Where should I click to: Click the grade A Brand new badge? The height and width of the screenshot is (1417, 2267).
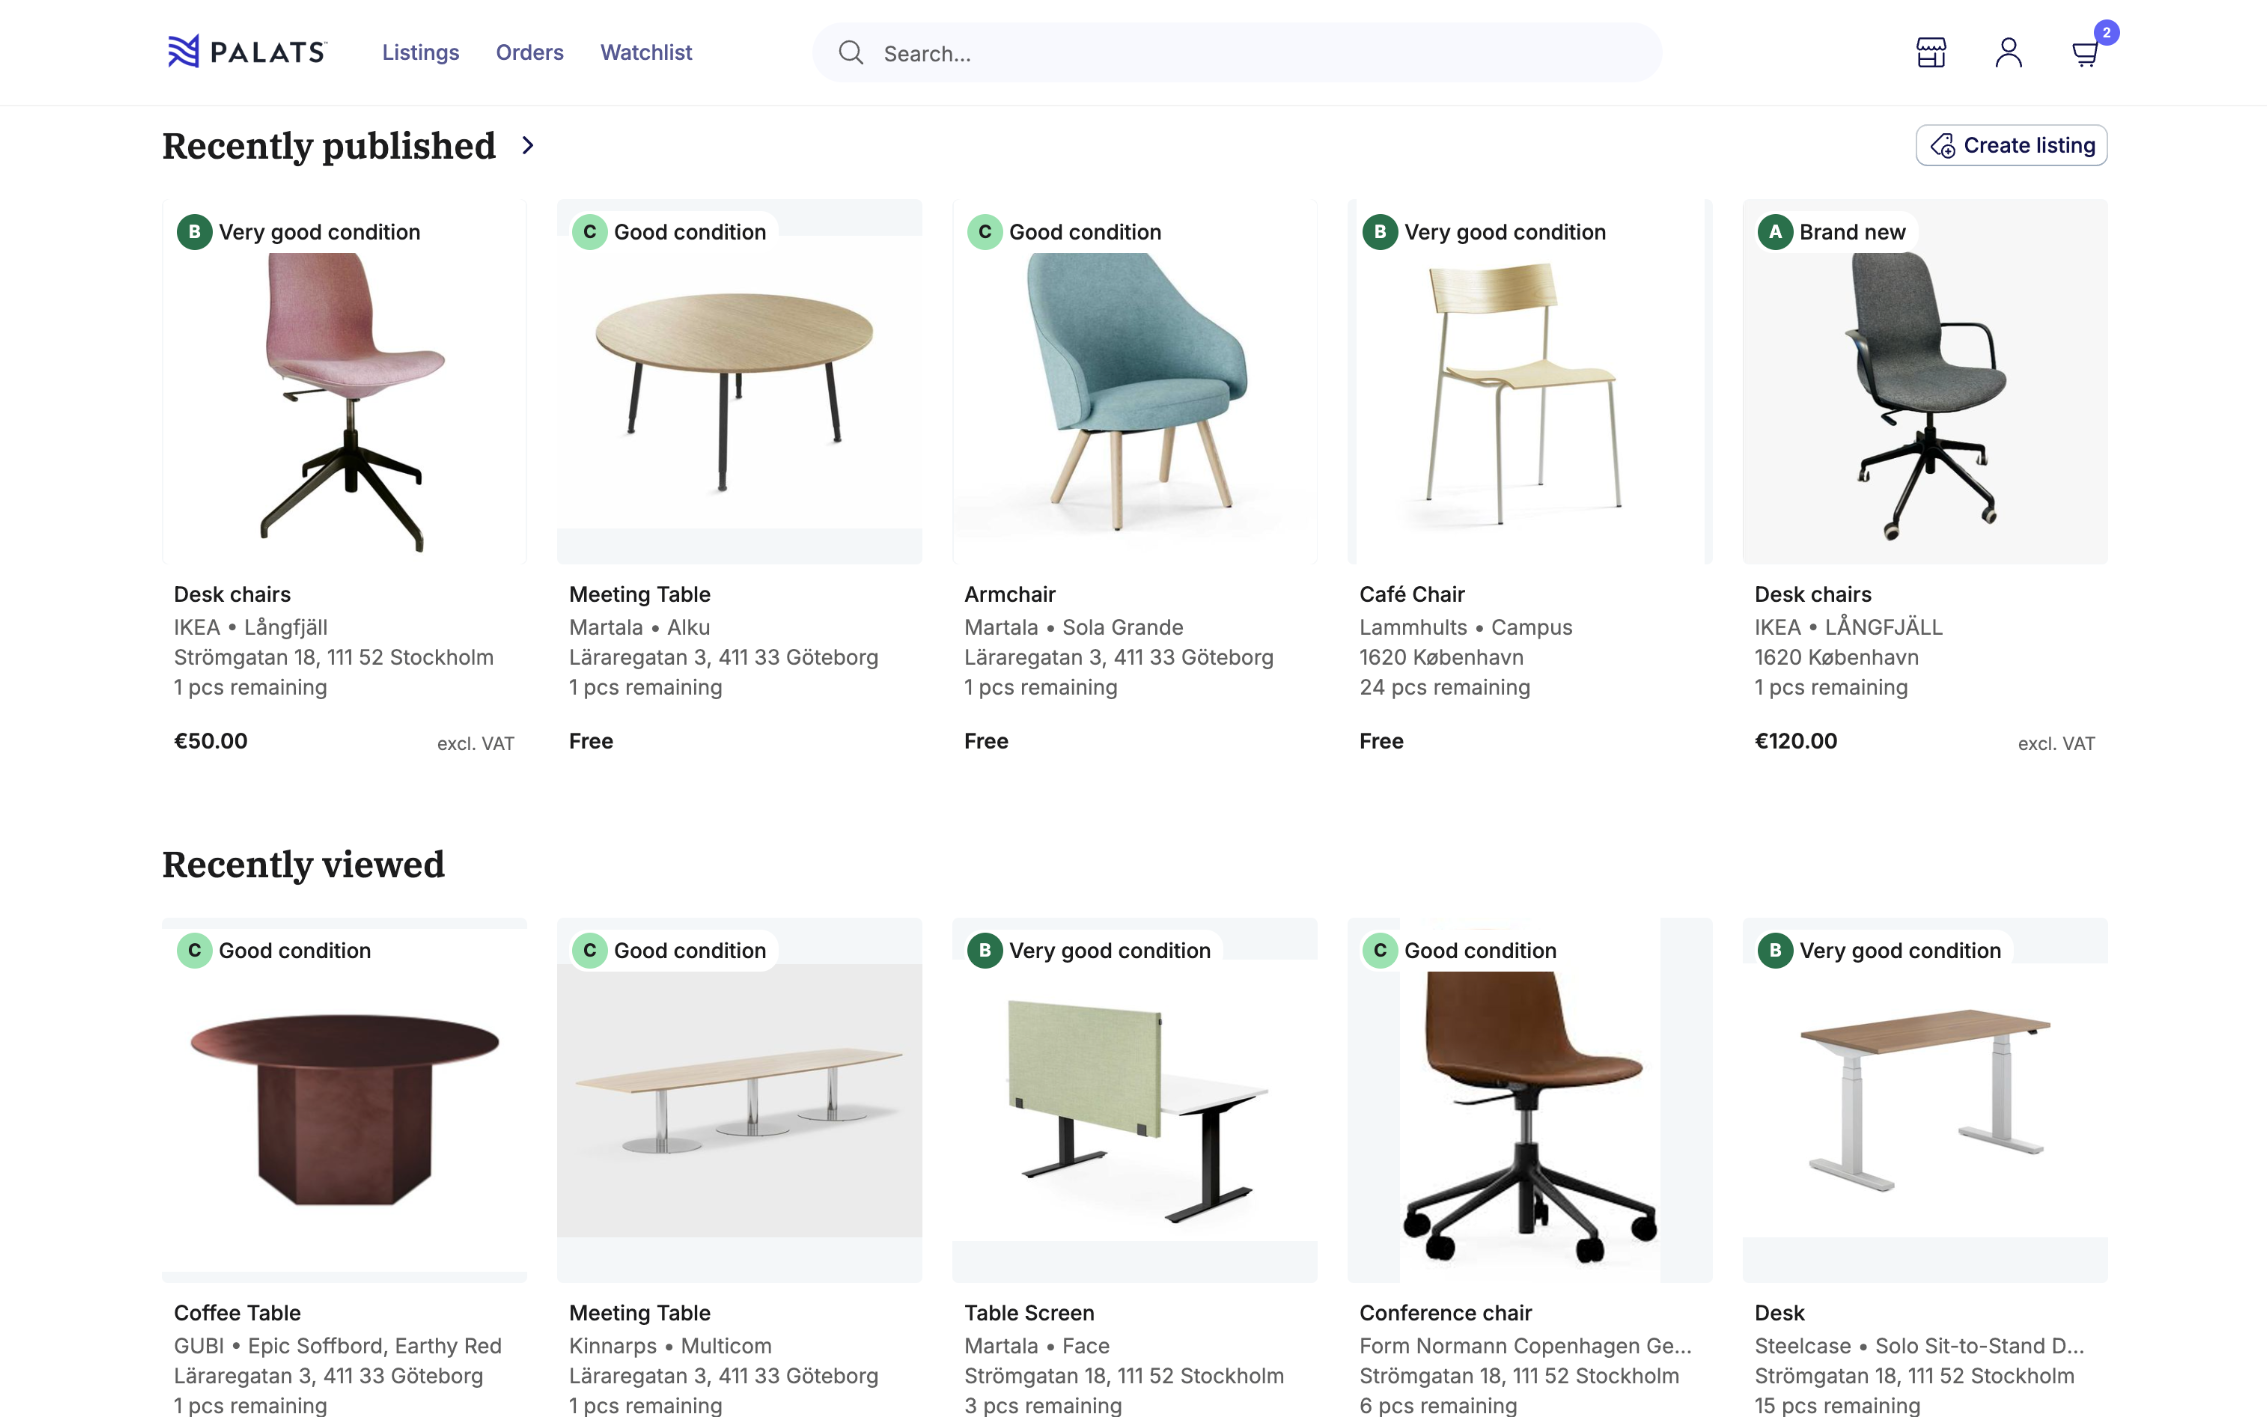point(1775,232)
